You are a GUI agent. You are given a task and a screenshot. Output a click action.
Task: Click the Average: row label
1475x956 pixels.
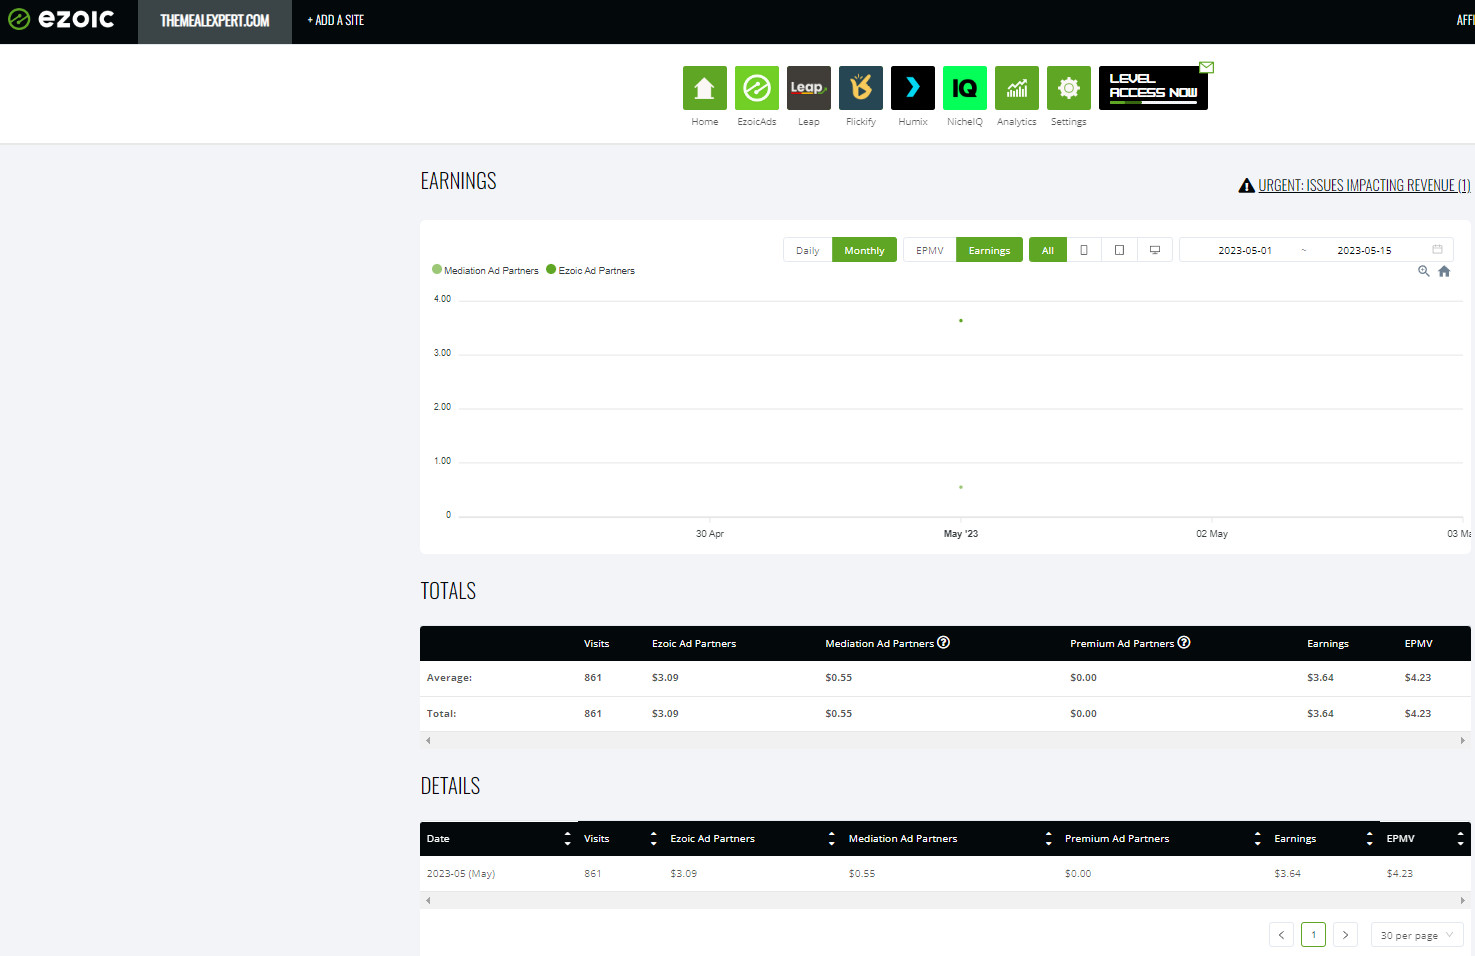coord(449,677)
